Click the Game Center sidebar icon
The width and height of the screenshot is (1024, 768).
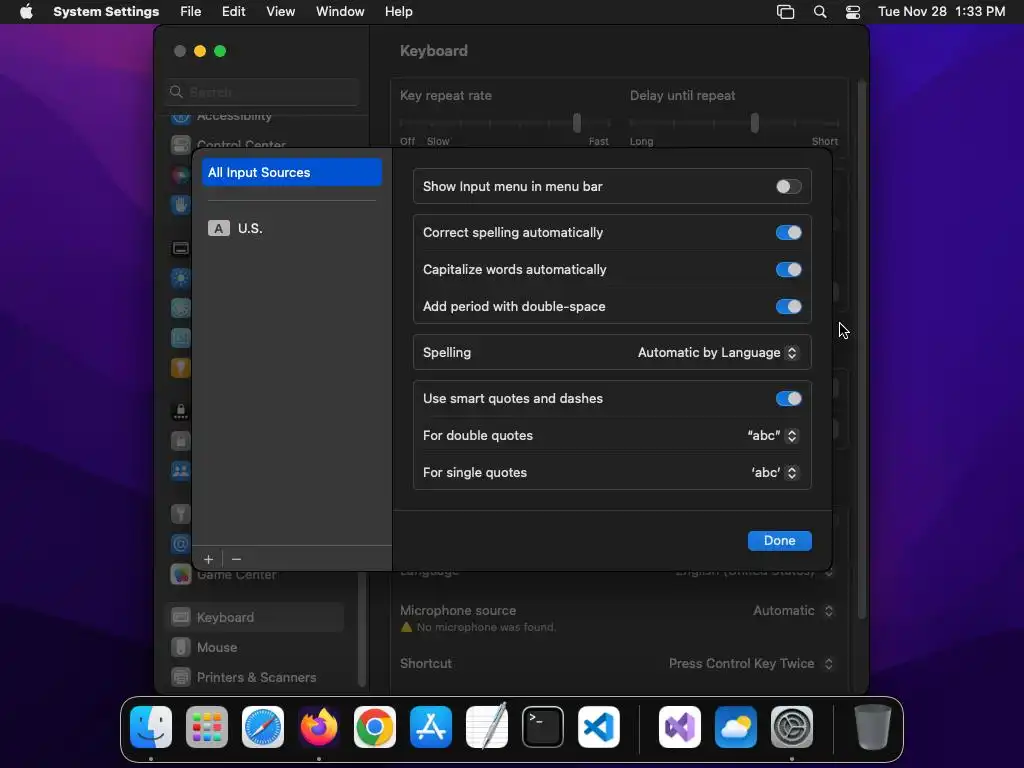coord(181,575)
